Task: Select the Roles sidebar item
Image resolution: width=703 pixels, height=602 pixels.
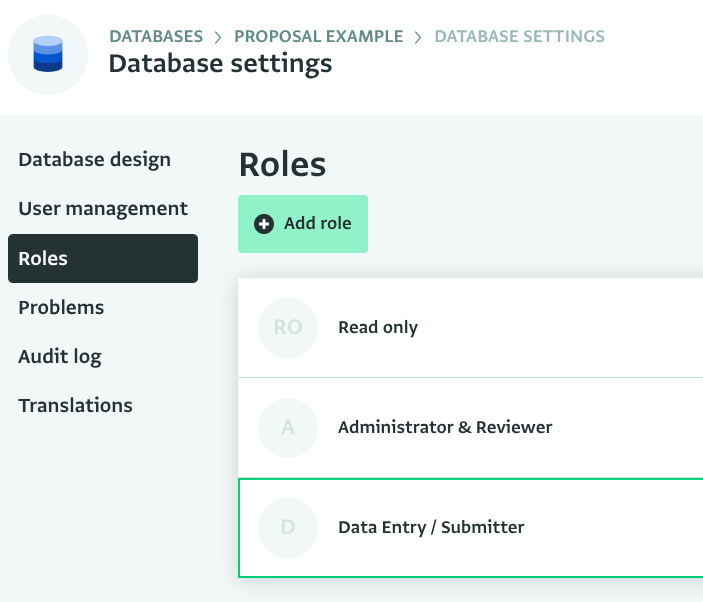Action: click(x=103, y=258)
